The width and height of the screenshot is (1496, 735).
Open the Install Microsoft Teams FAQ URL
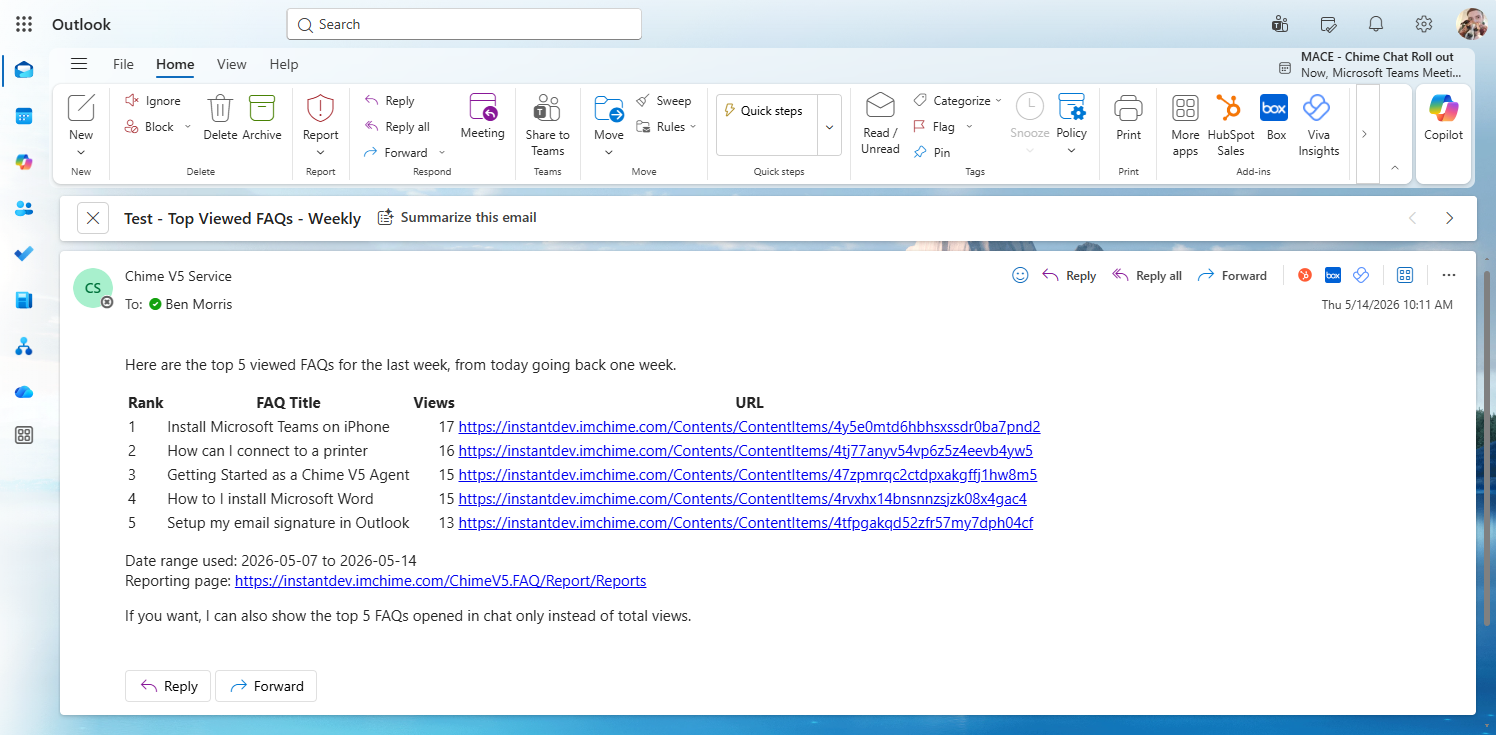point(749,427)
